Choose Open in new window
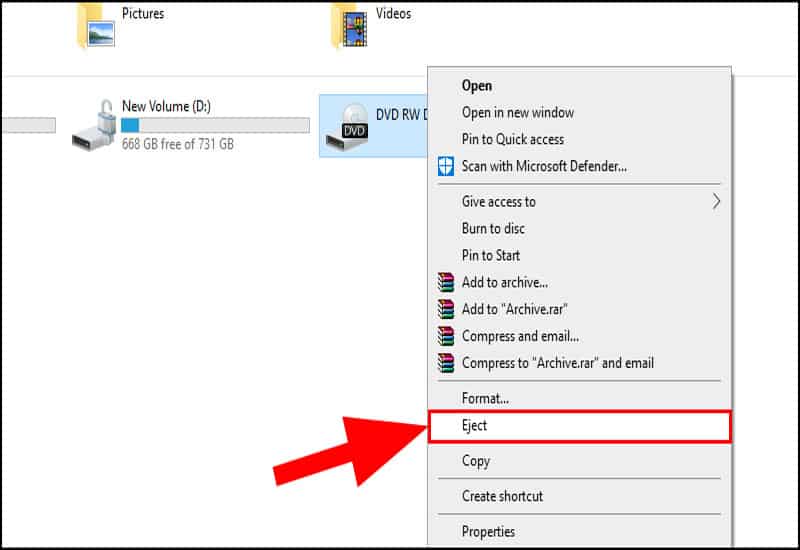 coord(518,113)
